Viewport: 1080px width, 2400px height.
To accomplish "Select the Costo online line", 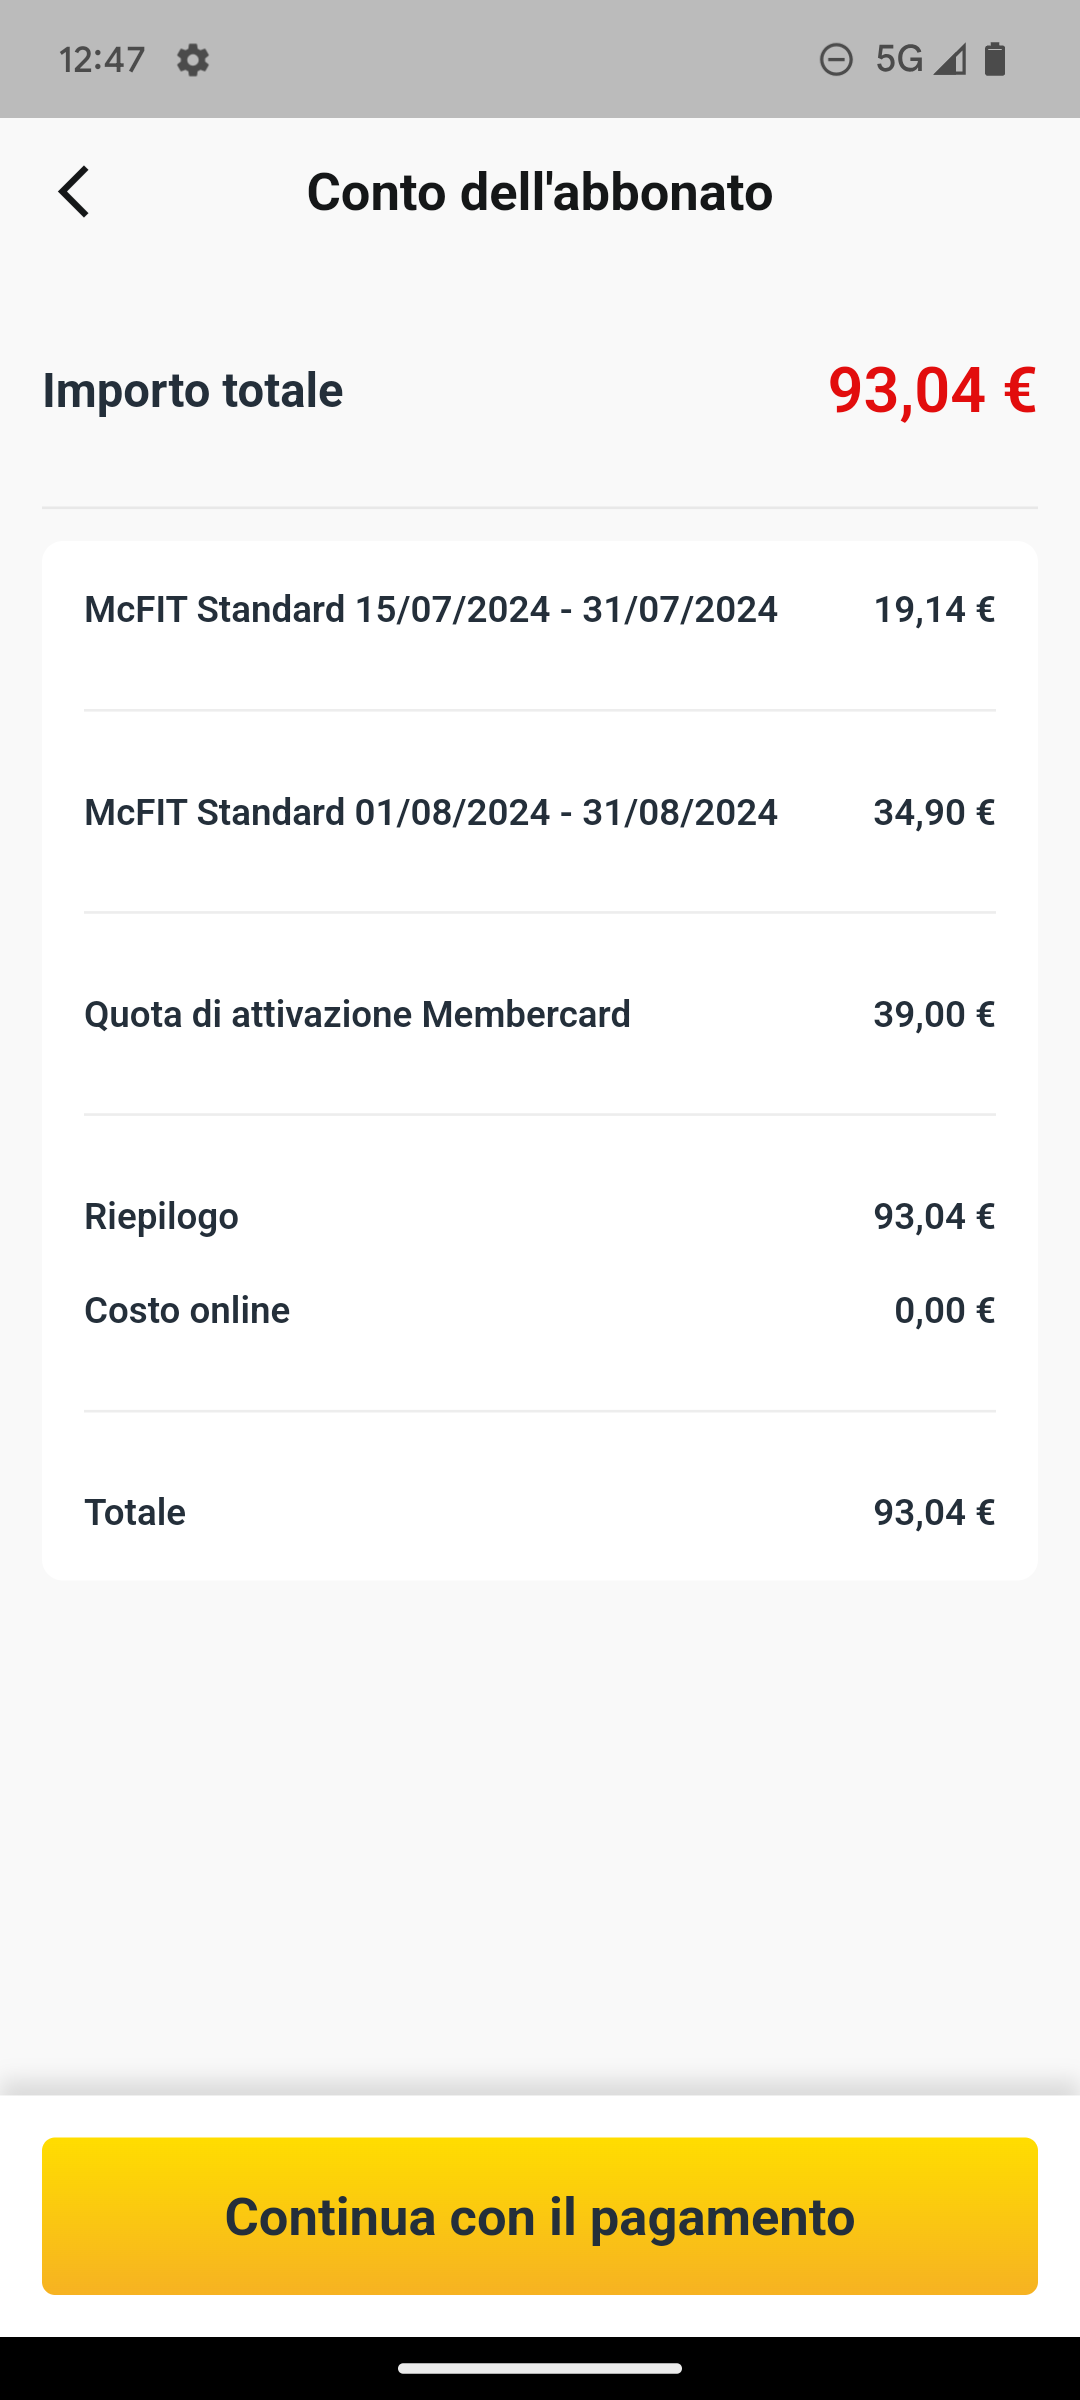I will point(540,1310).
